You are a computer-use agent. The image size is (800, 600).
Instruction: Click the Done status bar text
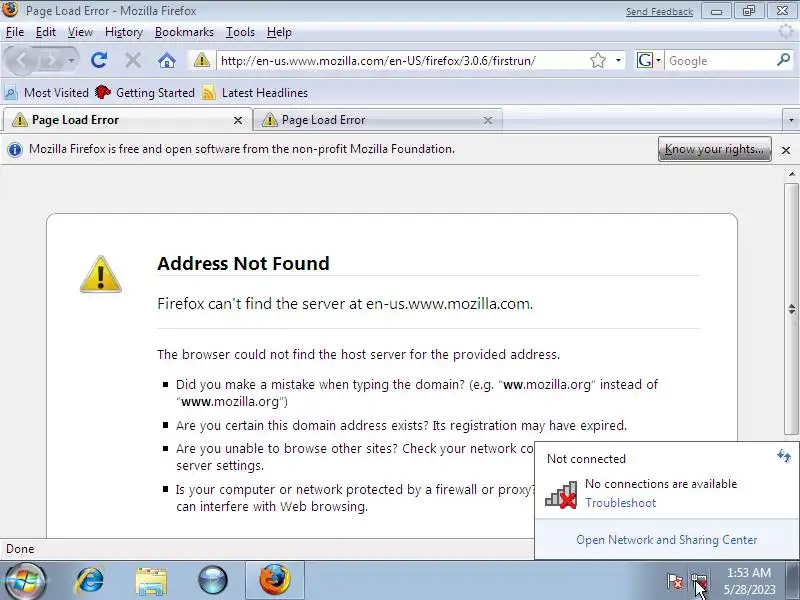[x=20, y=549]
